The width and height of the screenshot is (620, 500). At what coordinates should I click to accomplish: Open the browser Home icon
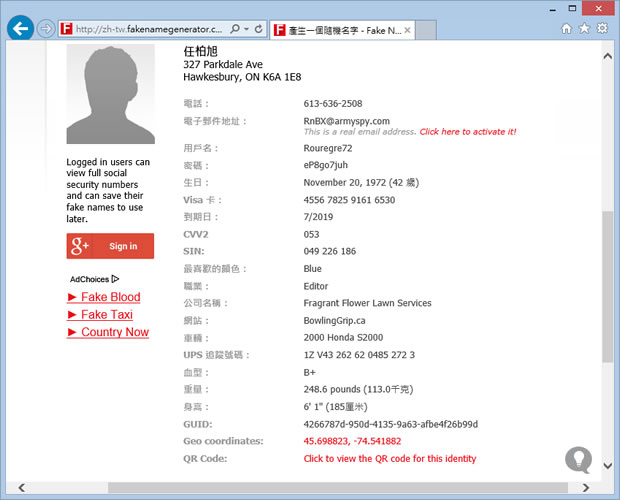coord(567,28)
